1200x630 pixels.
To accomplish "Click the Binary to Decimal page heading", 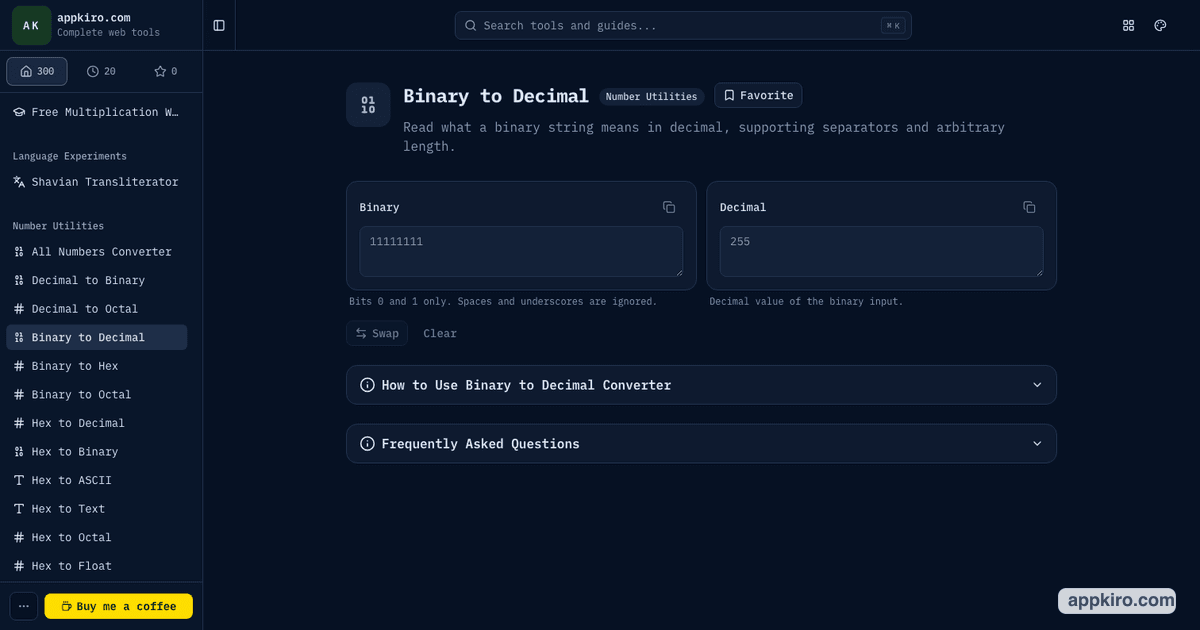I will (x=496, y=96).
